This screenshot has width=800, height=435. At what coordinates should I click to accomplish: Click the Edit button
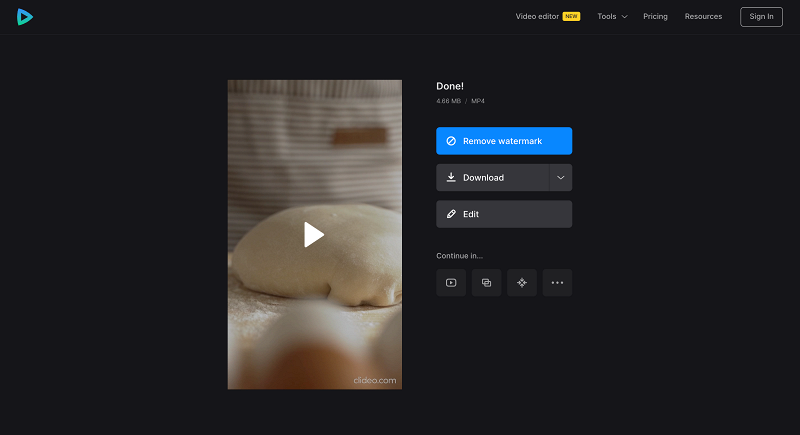pos(504,214)
